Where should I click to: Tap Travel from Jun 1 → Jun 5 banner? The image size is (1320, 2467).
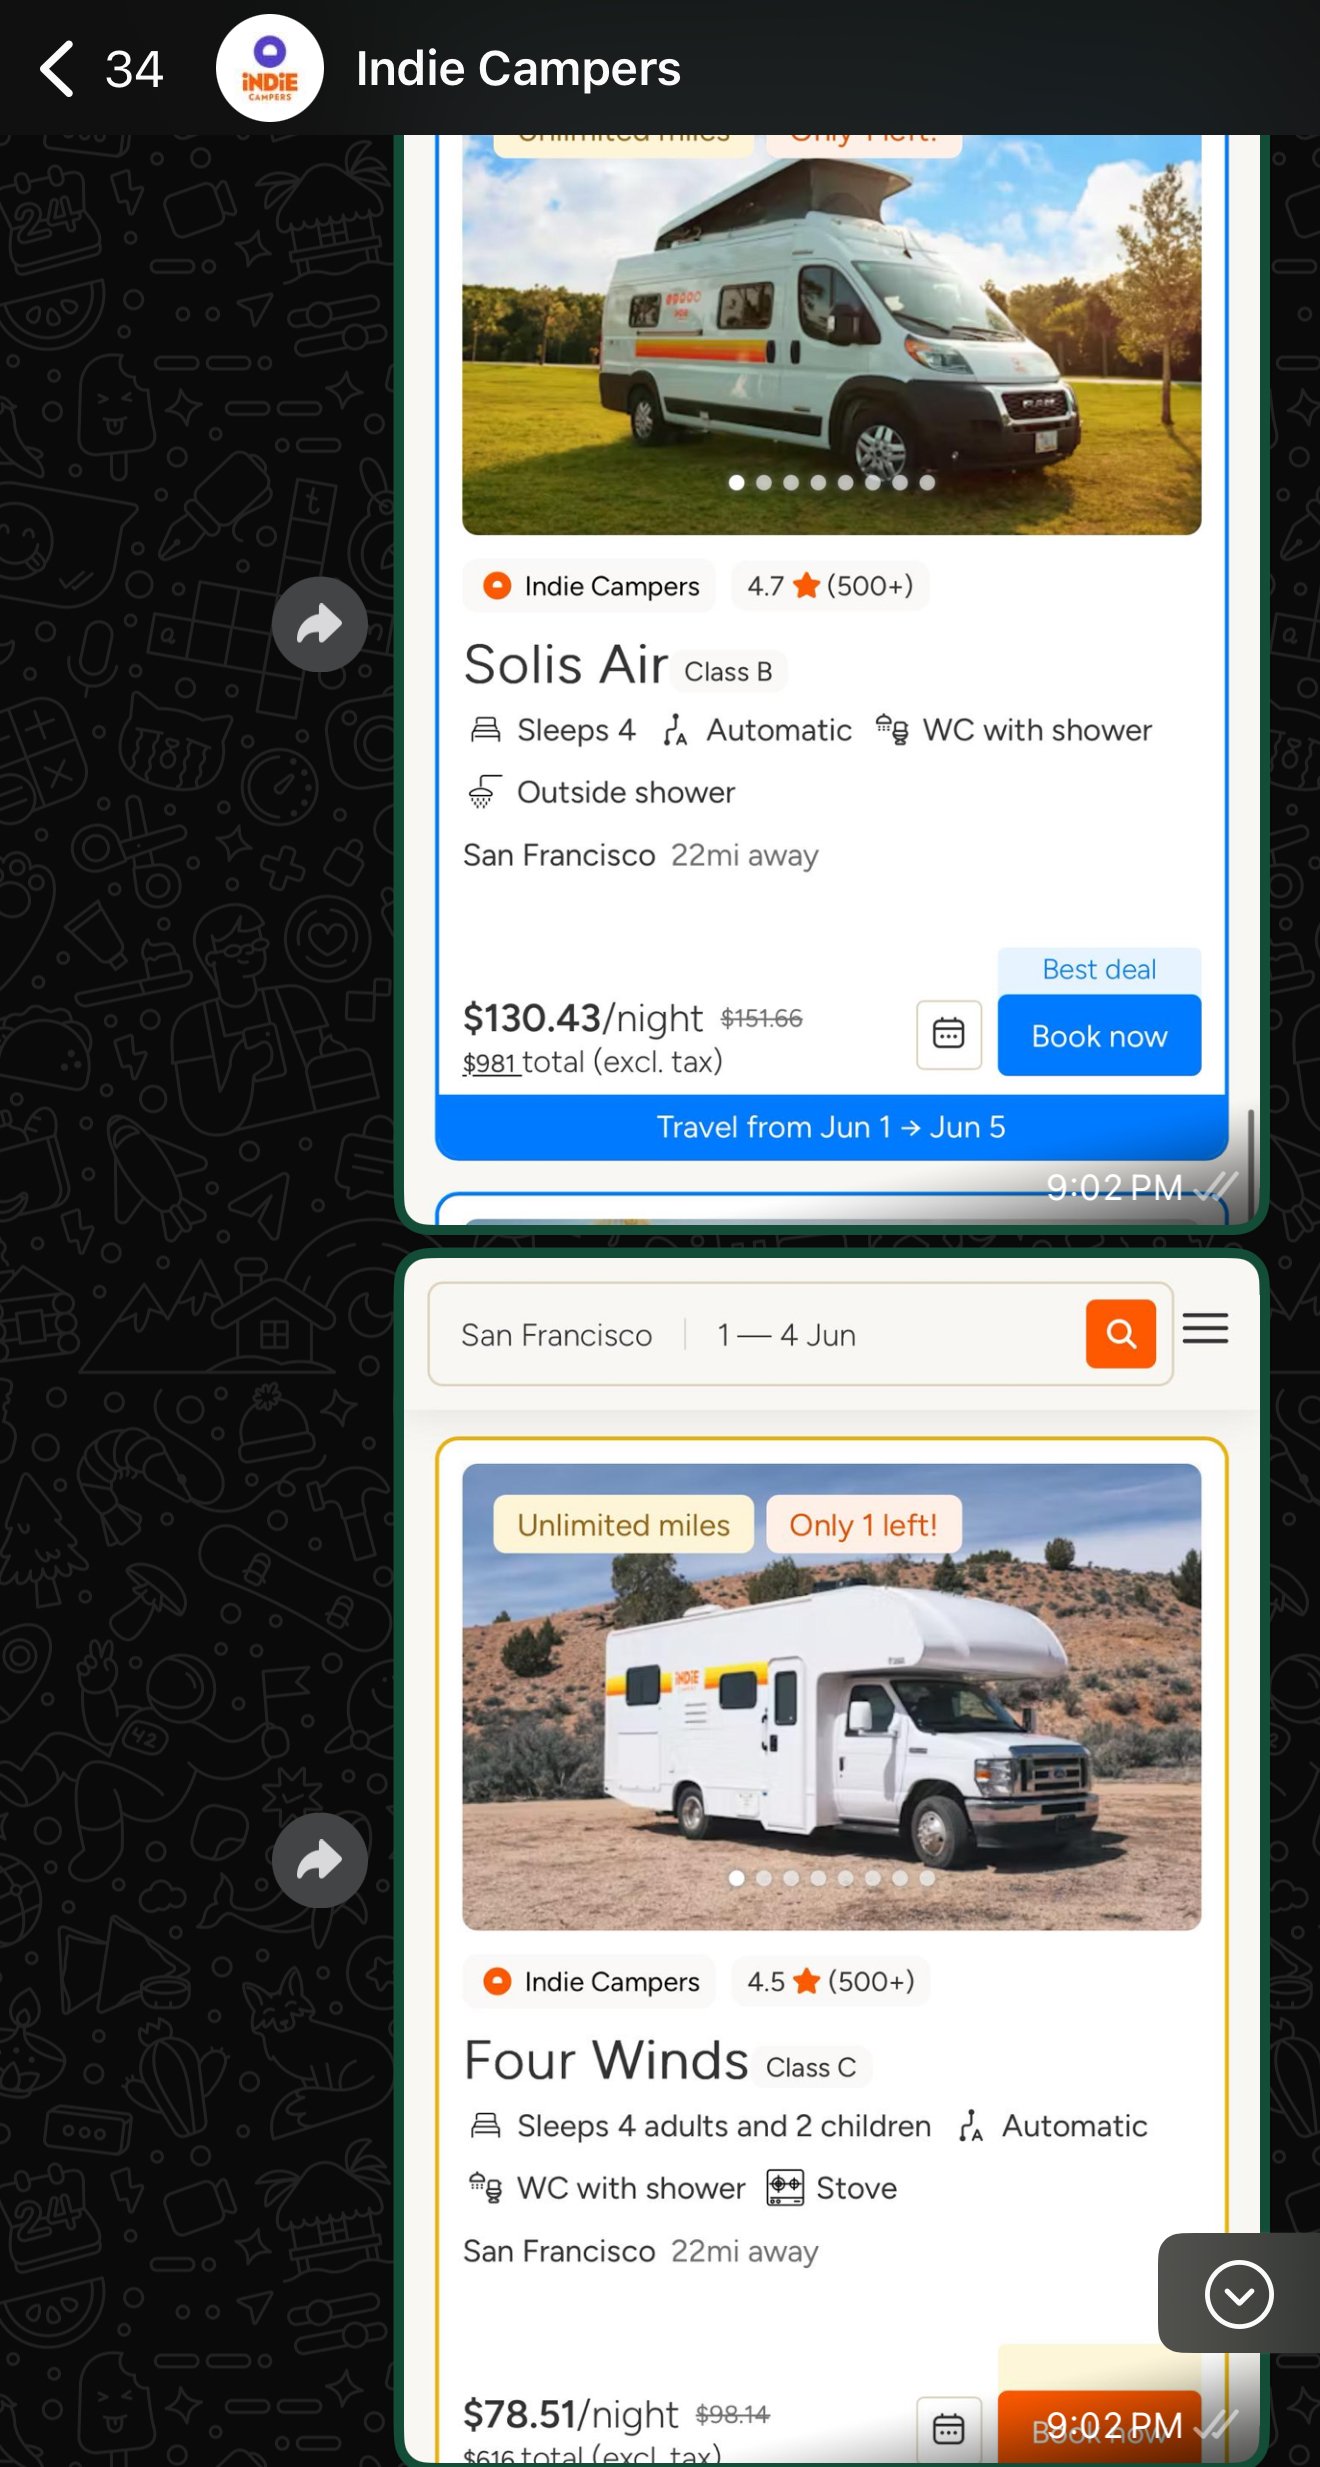pyautogui.click(x=831, y=1127)
